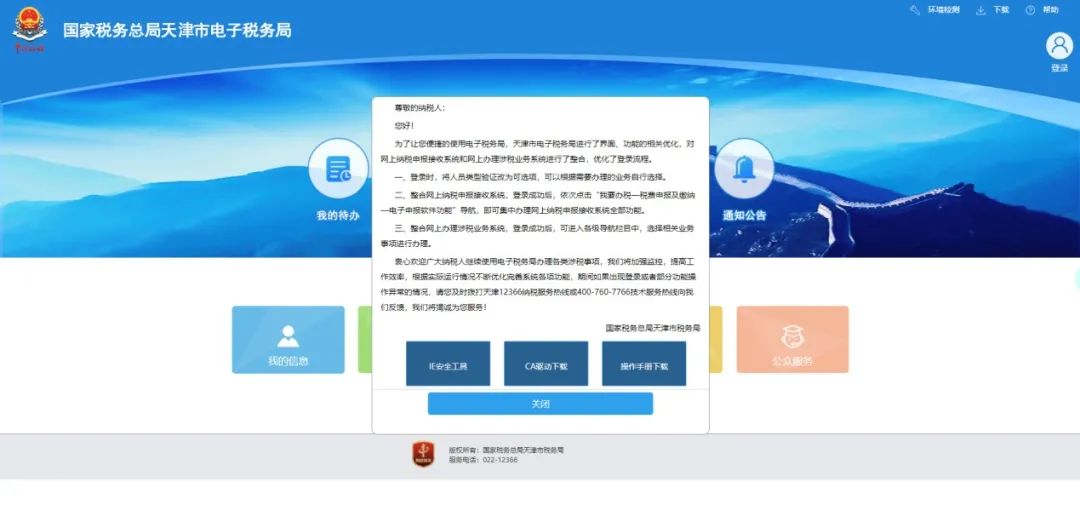Click the green tile partly hidden behind the dialog

point(365,340)
